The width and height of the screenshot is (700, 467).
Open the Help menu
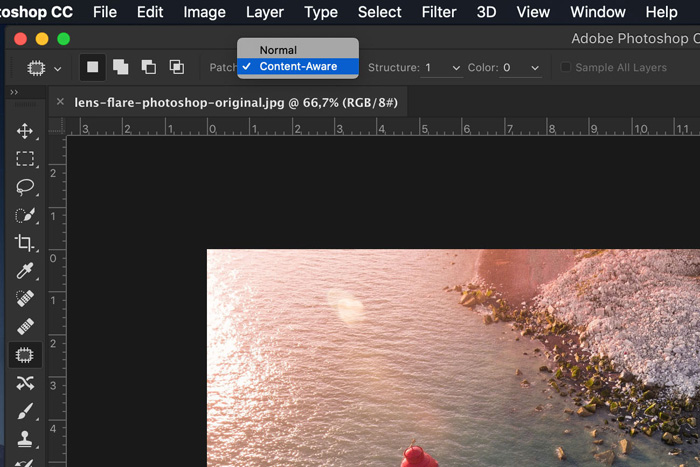coord(661,12)
